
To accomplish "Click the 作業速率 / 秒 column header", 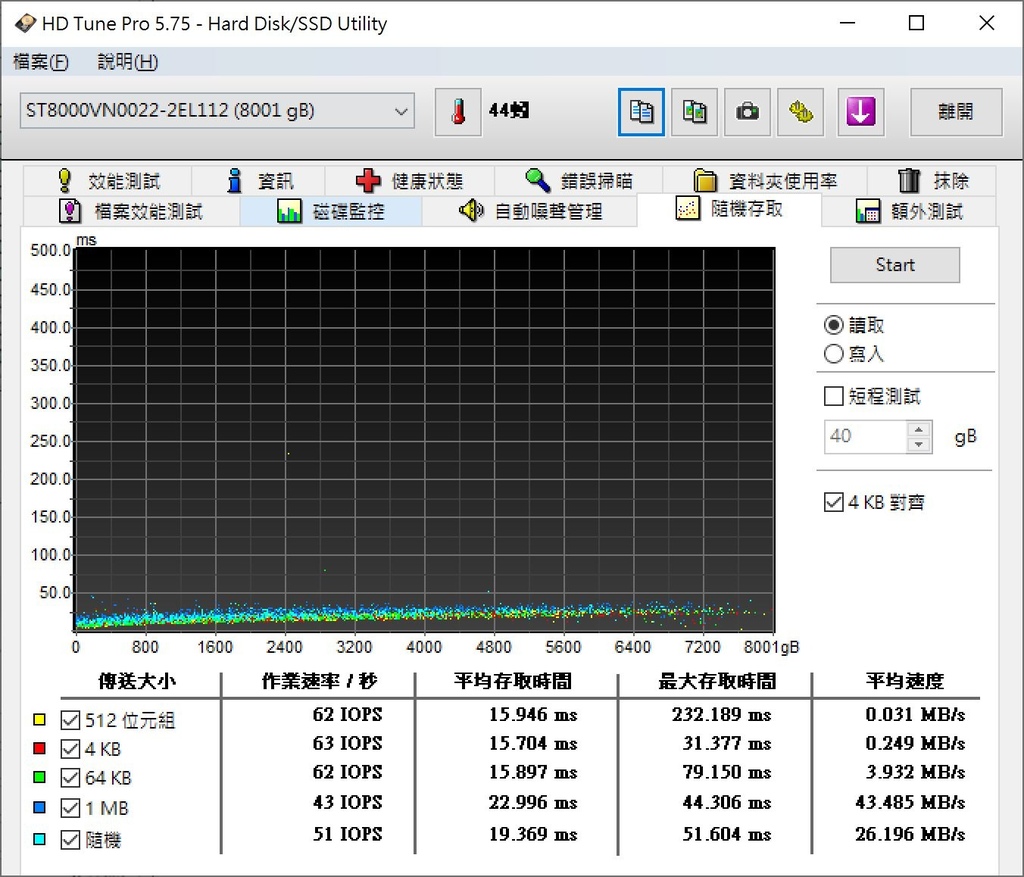I will 319,682.
